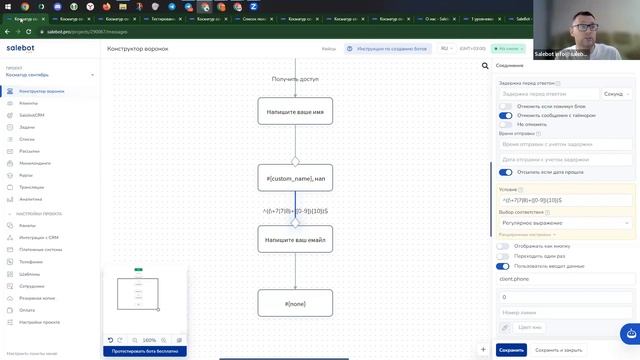Screen dimensions: 640x360
Task: Toggle Отображать как кнопку
Action: pyautogui.click(x=502, y=246)
